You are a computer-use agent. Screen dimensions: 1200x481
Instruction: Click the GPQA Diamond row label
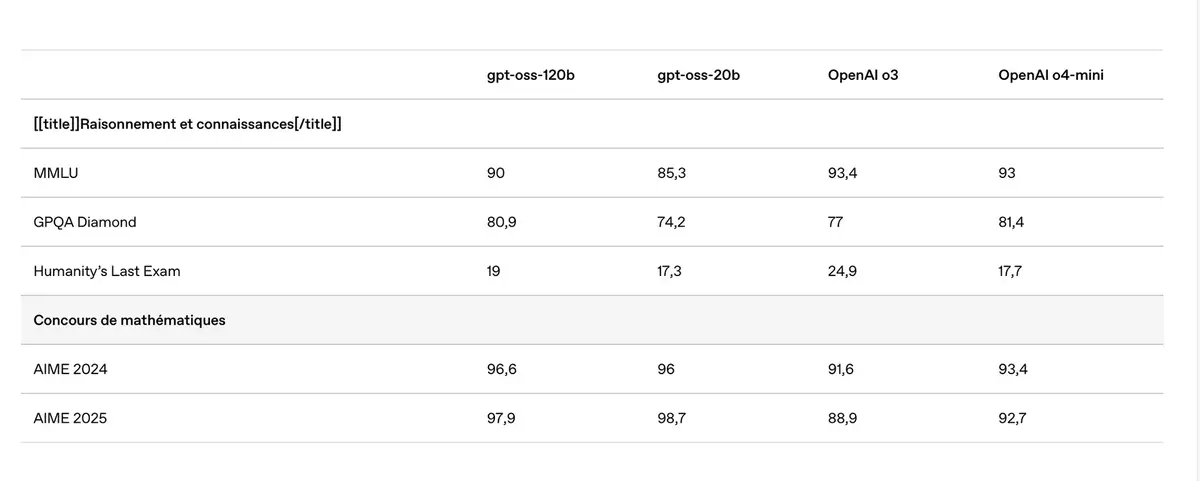point(85,222)
